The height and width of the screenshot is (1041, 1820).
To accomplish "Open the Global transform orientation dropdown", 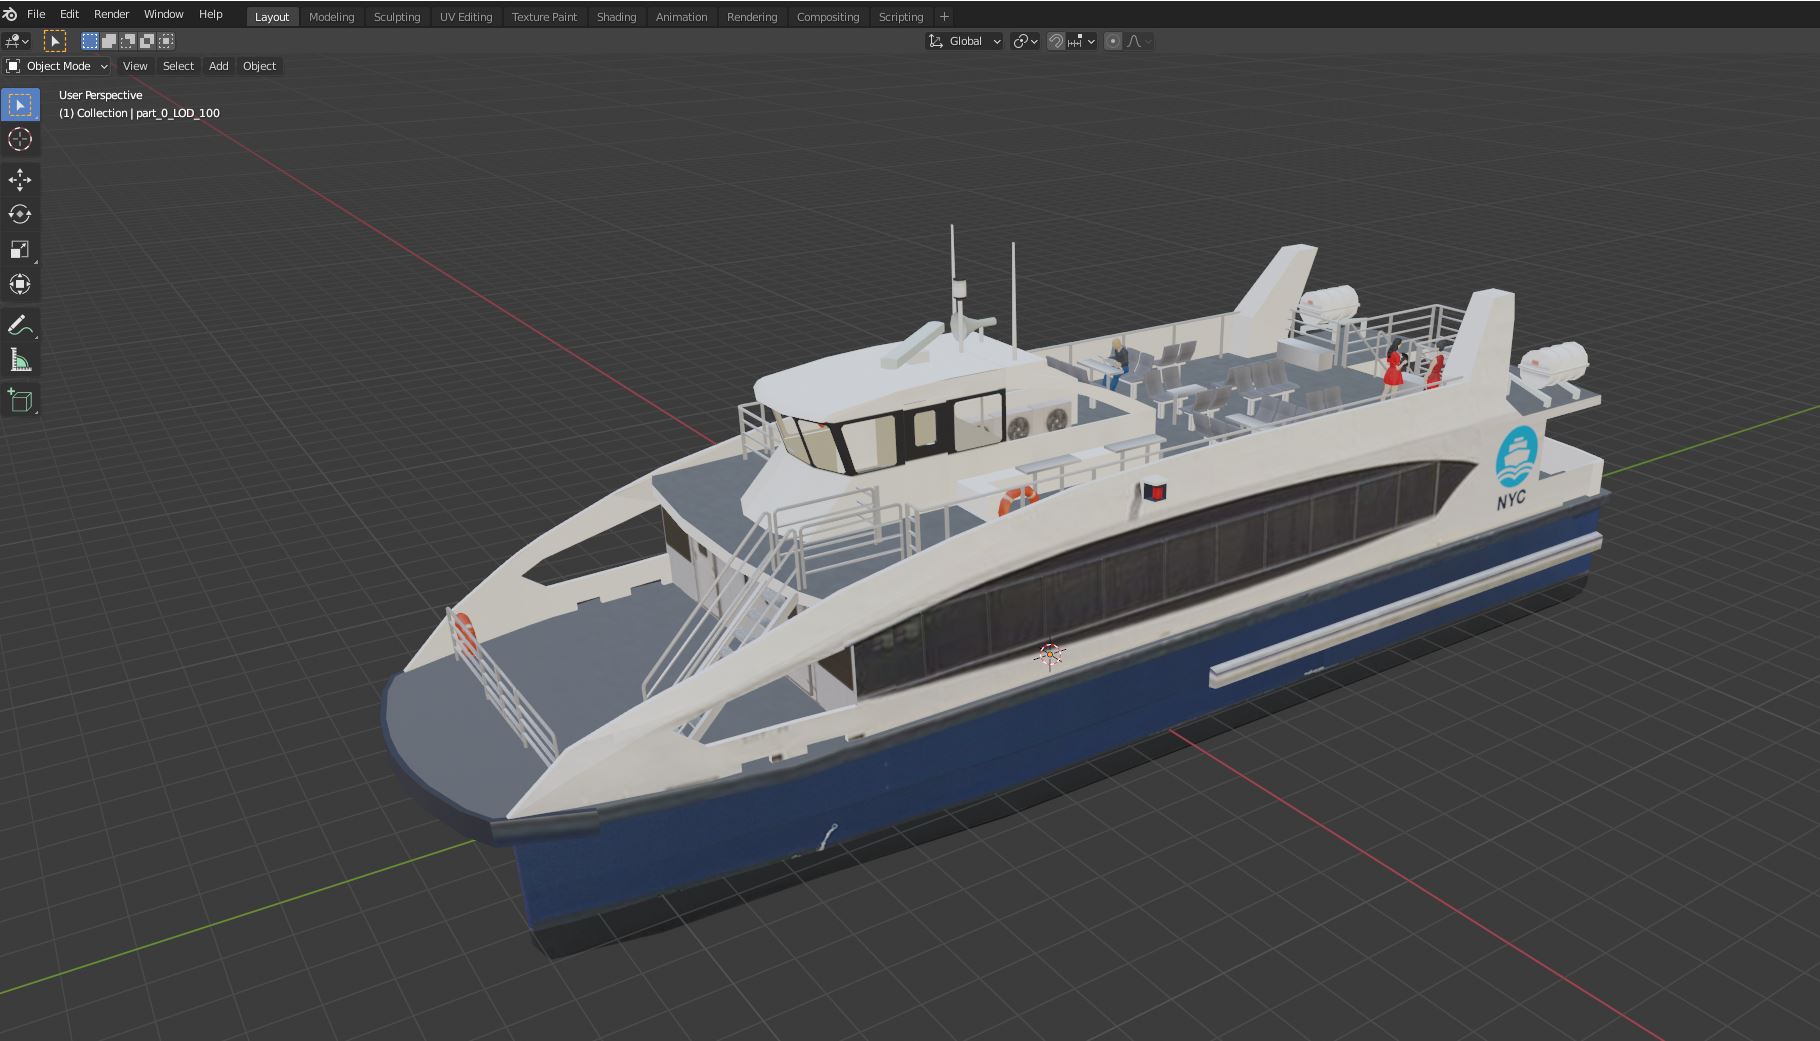I will point(965,41).
